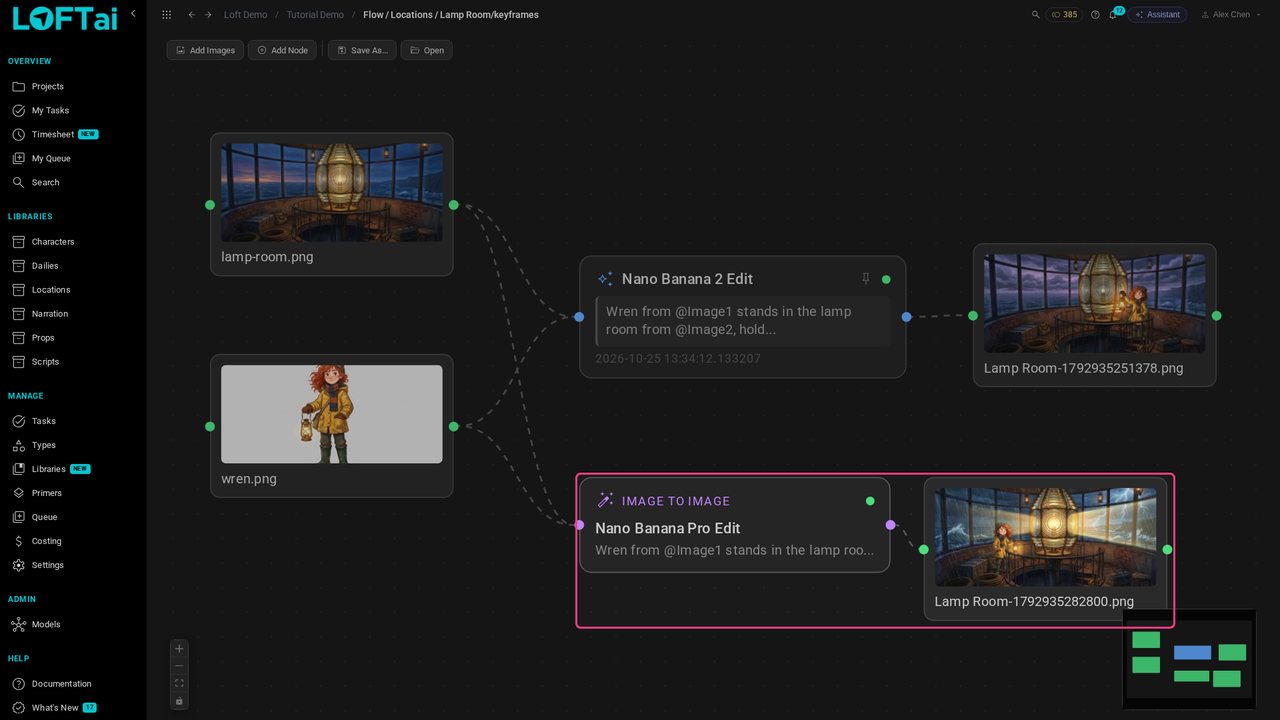Screen dimensions: 1280x720
Task: Go back with the left arrow
Action: tap(192, 15)
